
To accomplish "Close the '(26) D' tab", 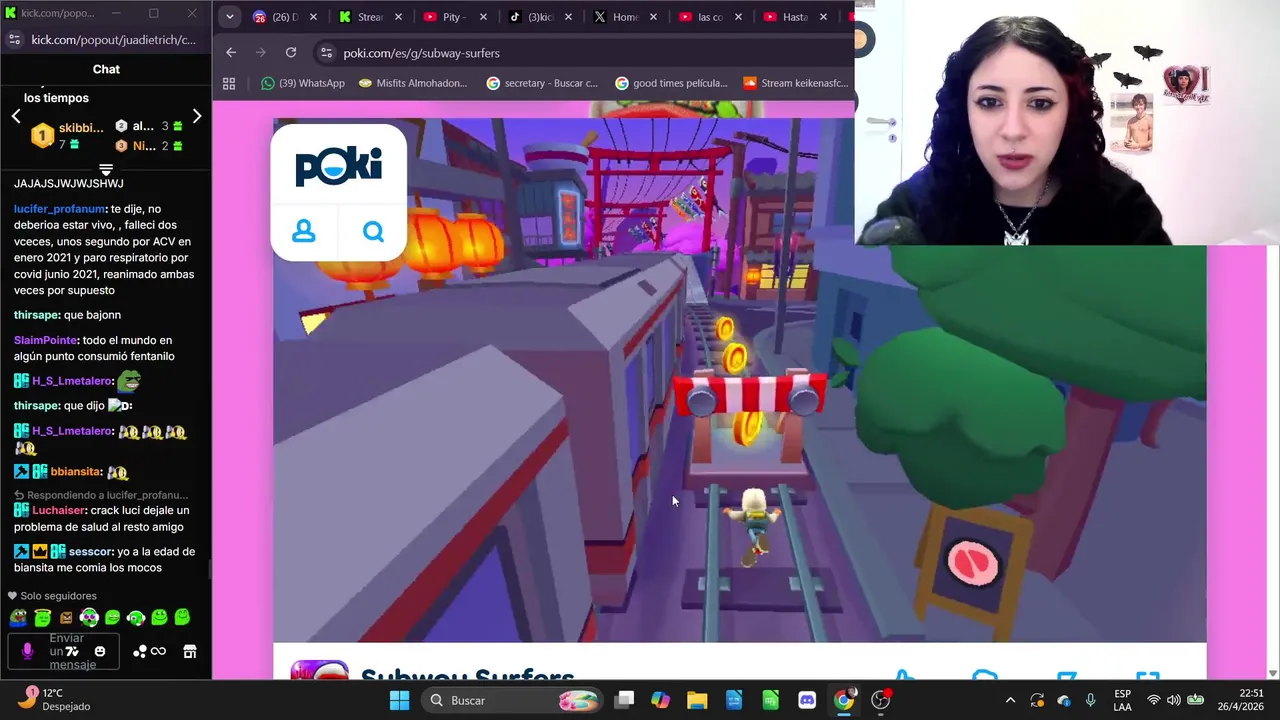I will point(313,17).
